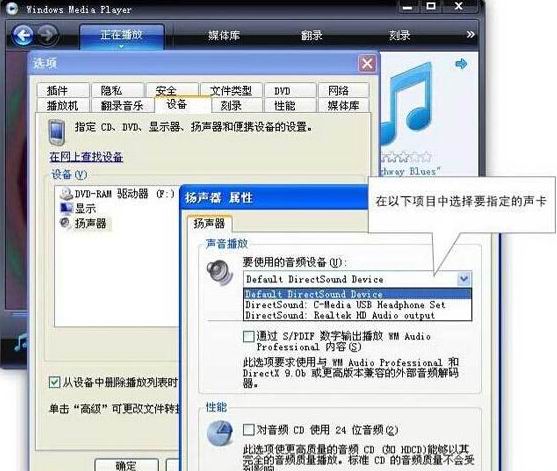Image resolution: width=557 pixels, height=471 pixels.
Task: Click the portable device icon in Options
Action: pos(56,133)
